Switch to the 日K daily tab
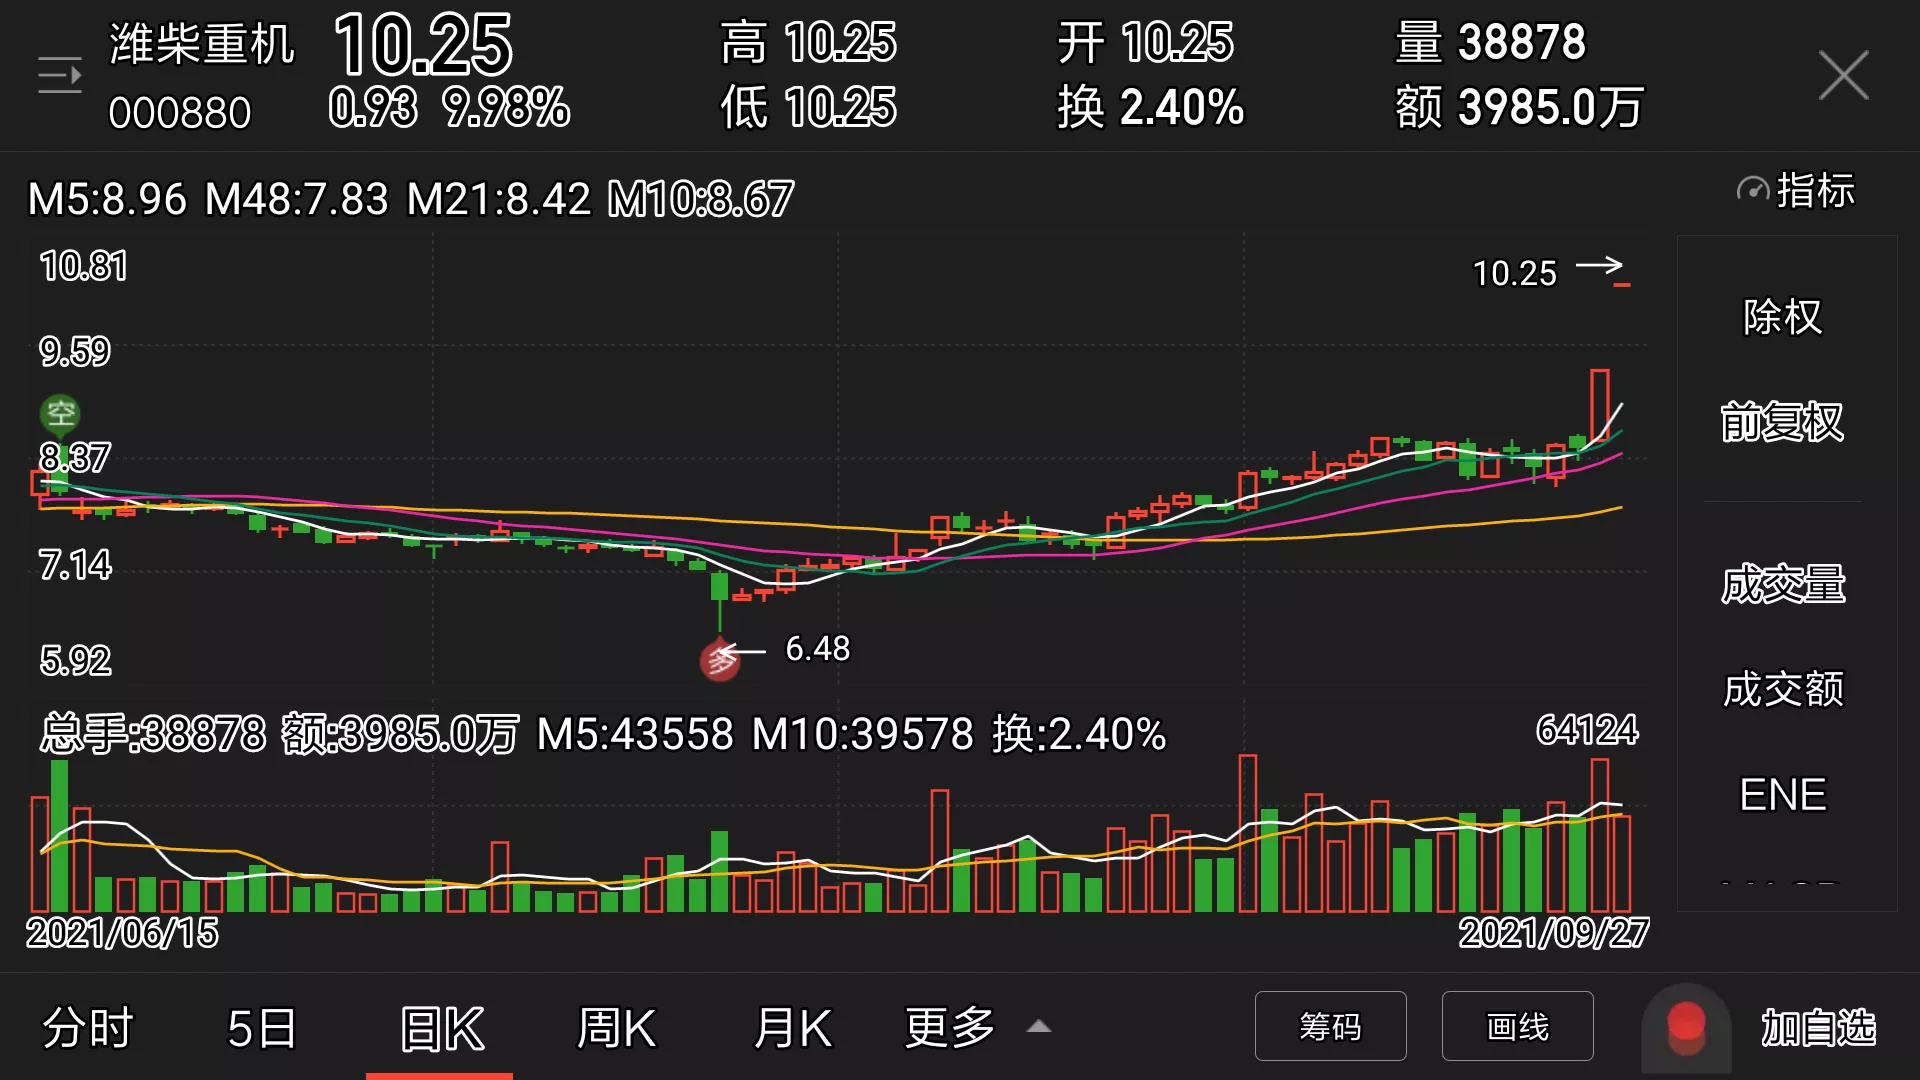 441,1028
